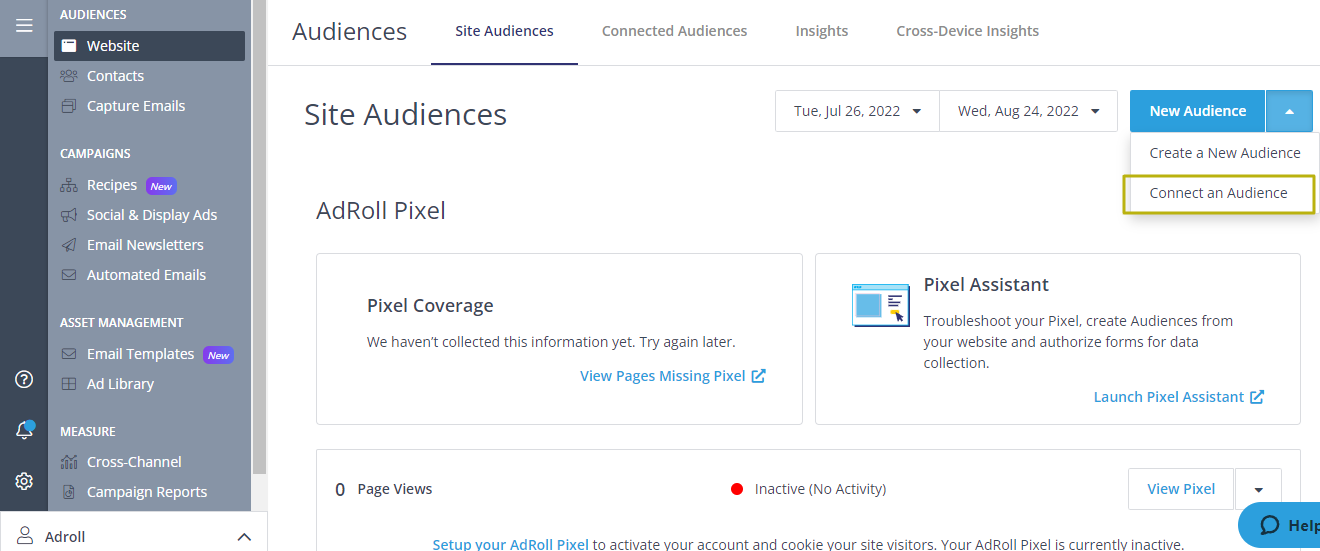This screenshot has width=1320, height=551.
Task: Click the sidebar vertical scrollbar
Action: coord(259,236)
